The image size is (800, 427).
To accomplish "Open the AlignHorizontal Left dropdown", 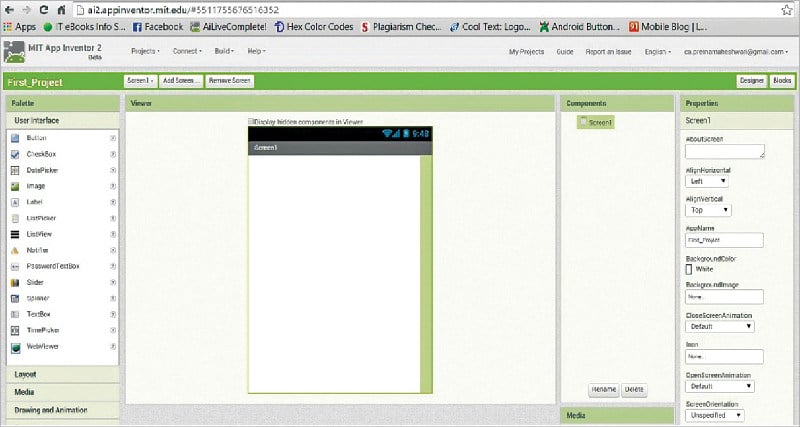I will pyautogui.click(x=707, y=181).
